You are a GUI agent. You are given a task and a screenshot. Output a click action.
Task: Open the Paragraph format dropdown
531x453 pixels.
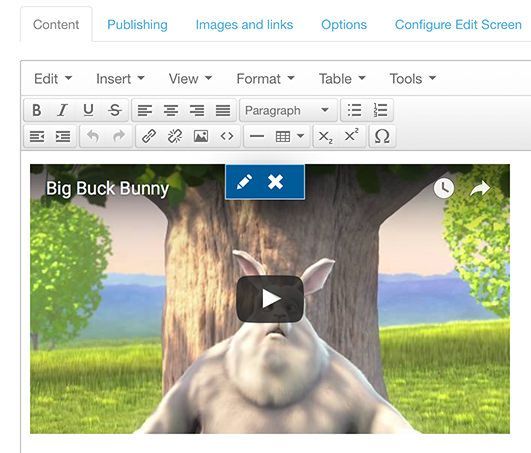(288, 110)
